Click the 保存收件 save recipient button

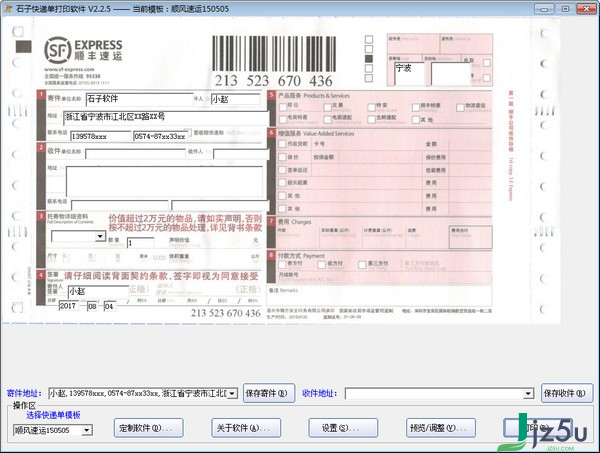(x=567, y=393)
